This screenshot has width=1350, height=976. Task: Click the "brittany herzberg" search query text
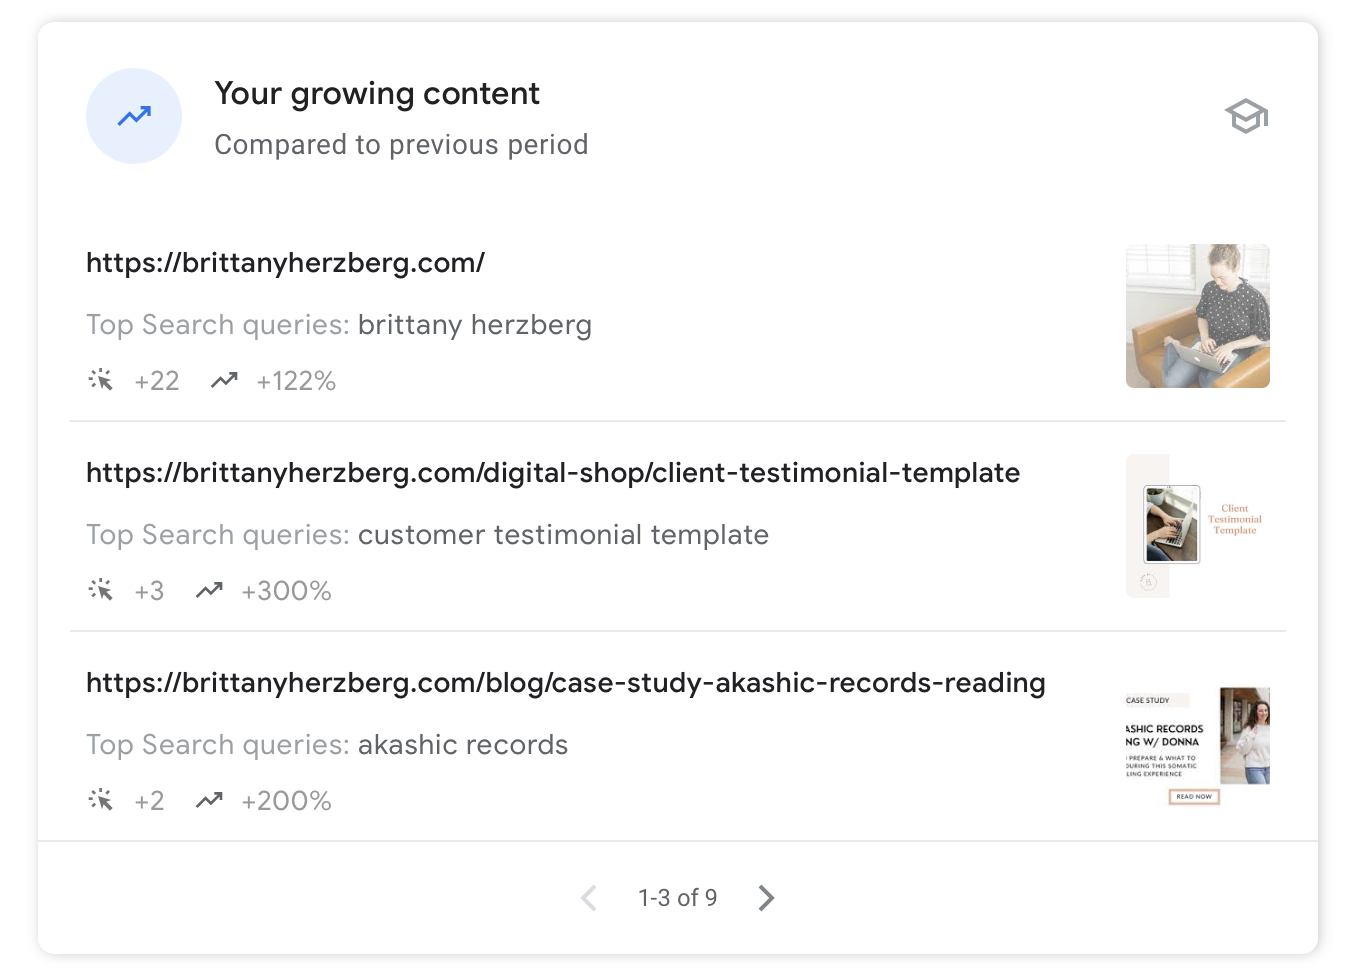[474, 325]
